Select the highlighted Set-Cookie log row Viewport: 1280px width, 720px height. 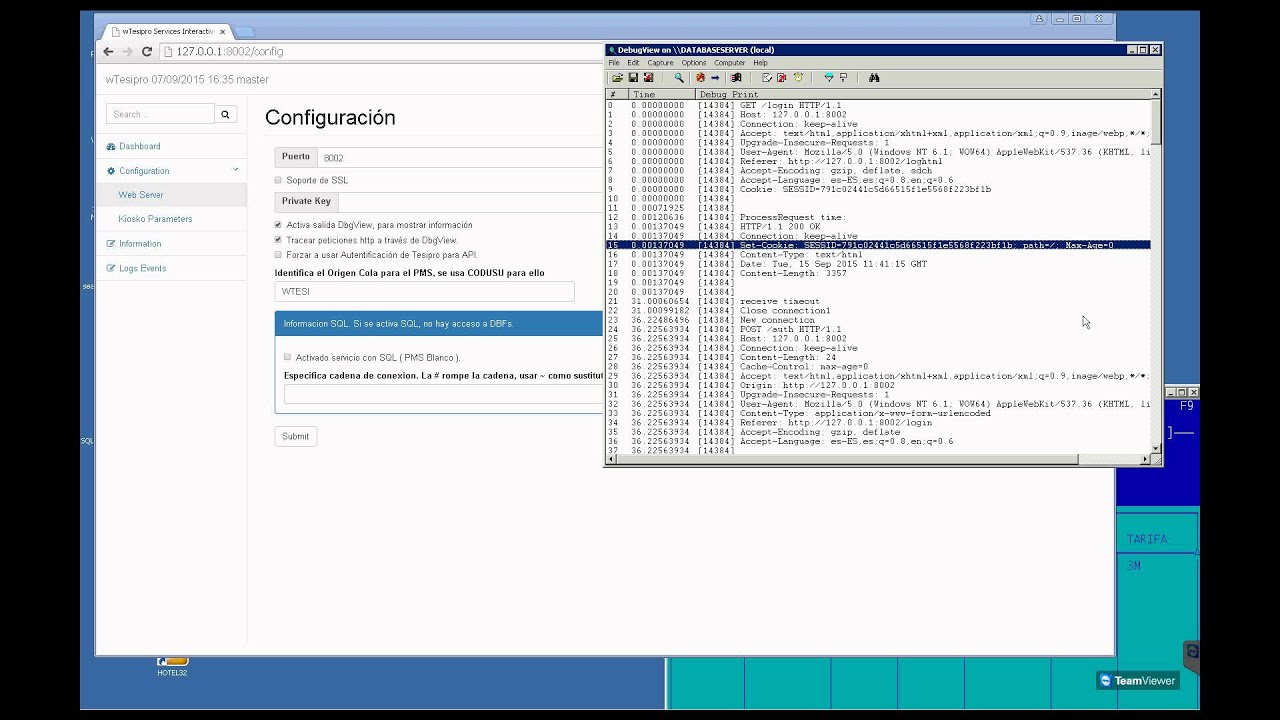[878, 245]
